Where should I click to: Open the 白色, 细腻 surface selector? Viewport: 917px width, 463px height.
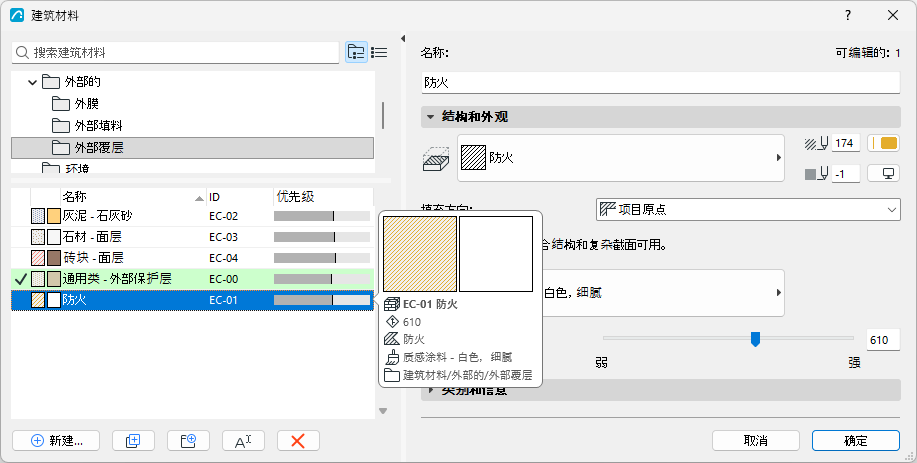pos(663,292)
